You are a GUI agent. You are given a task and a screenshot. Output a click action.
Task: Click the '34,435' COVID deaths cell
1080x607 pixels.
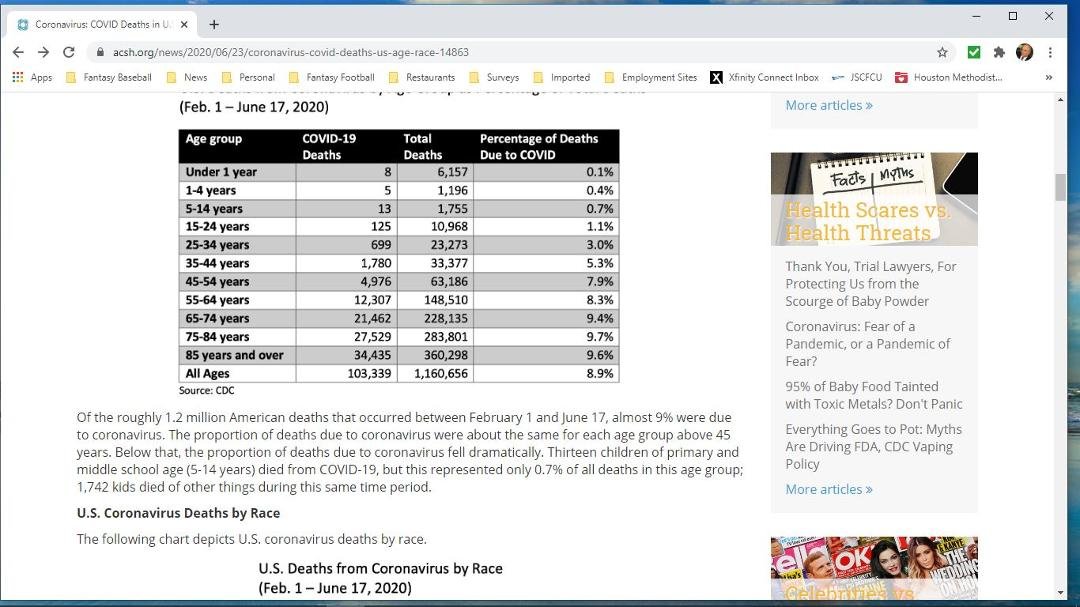click(372, 356)
